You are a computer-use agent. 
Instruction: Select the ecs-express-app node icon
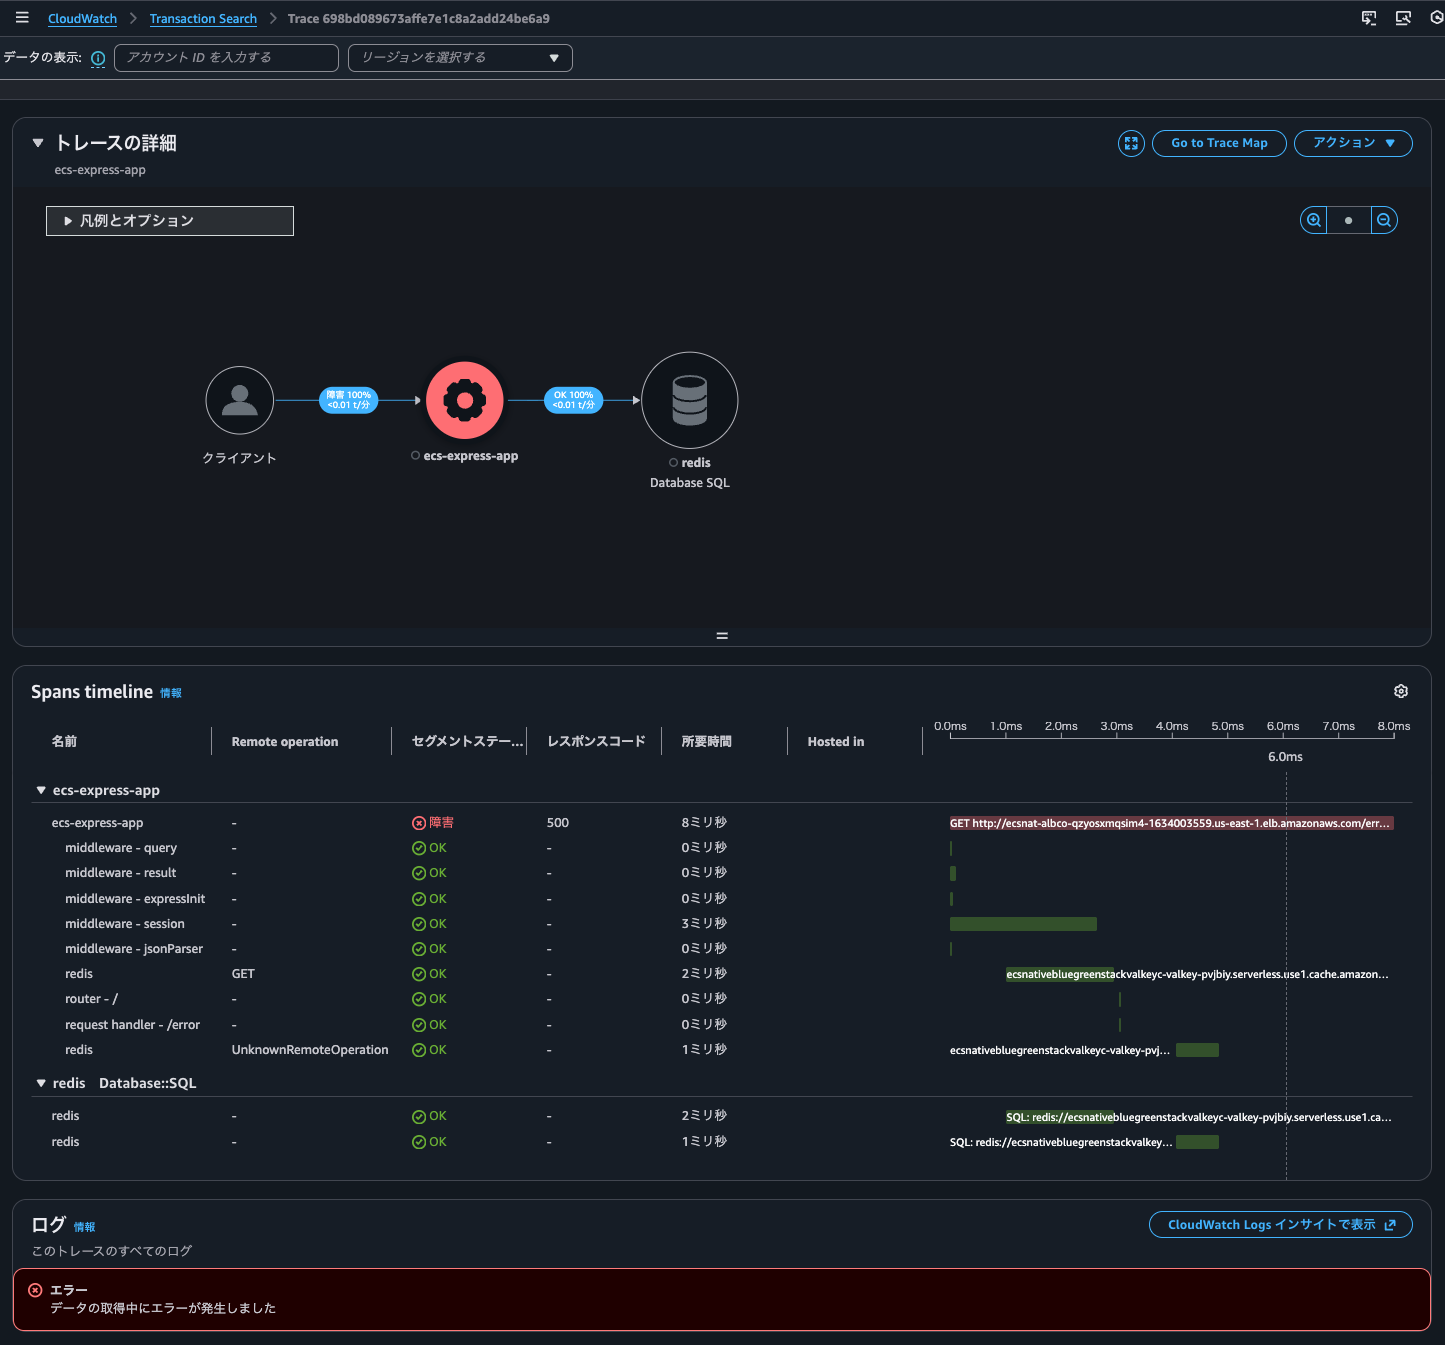[464, 400]
